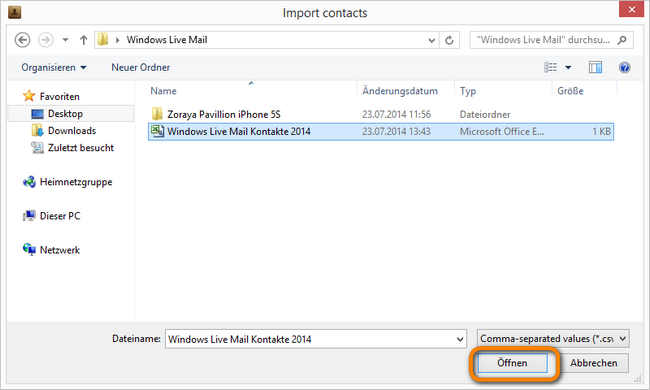Go back with the back arrow

click(x=22, y=40)
